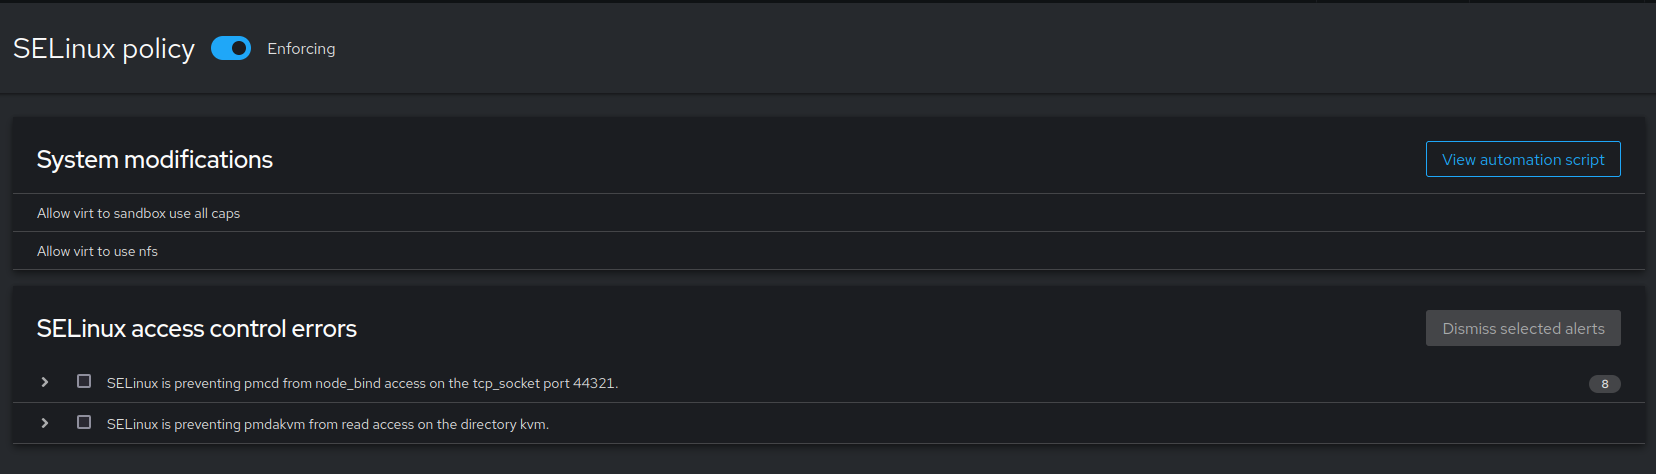1656x474 pixels.
Task: Click the View automation script button
Action: pos(1522,159)
